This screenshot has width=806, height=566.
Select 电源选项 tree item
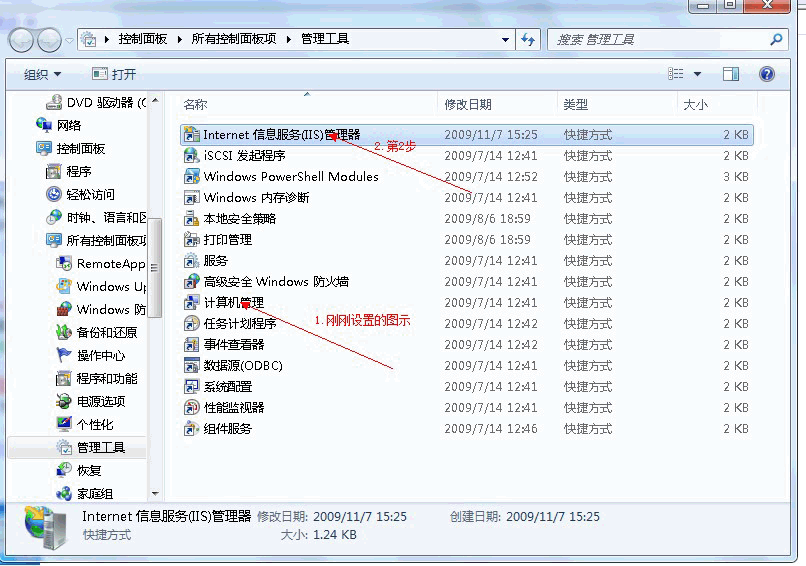(x=90, y=401)
